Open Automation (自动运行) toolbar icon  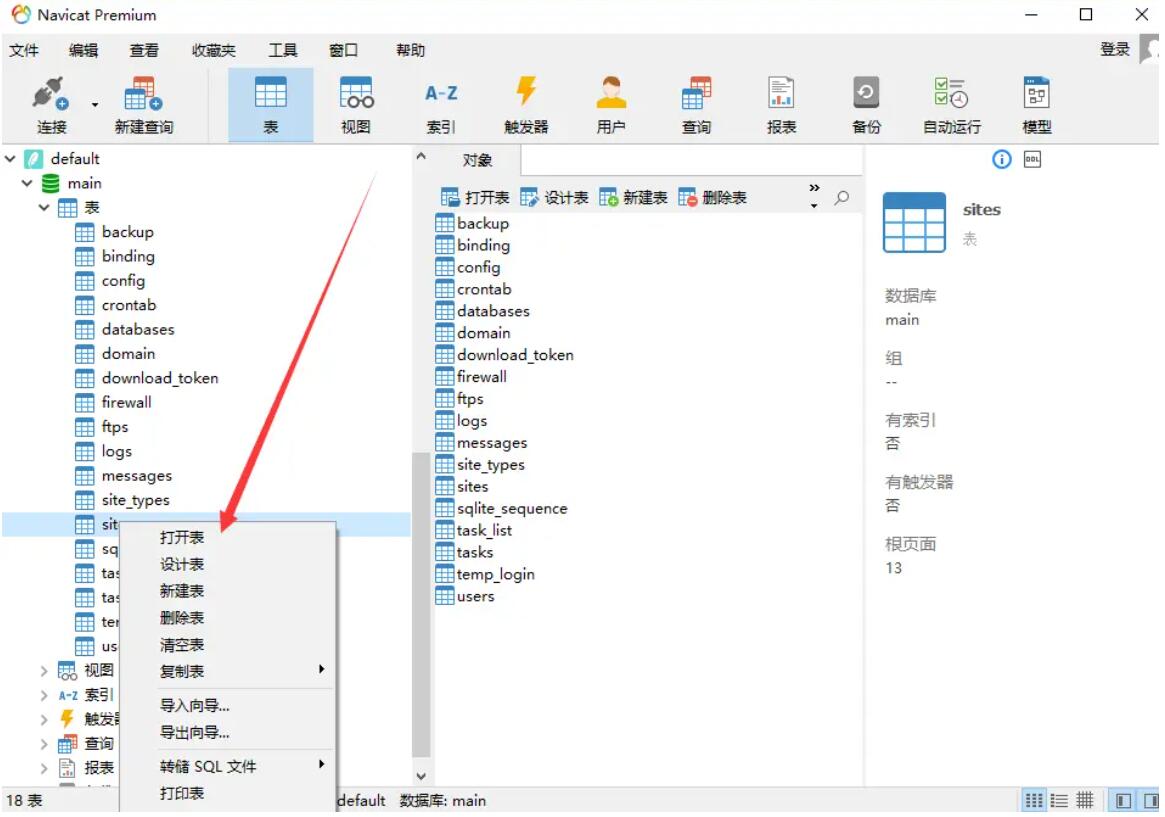pos(951,96)
